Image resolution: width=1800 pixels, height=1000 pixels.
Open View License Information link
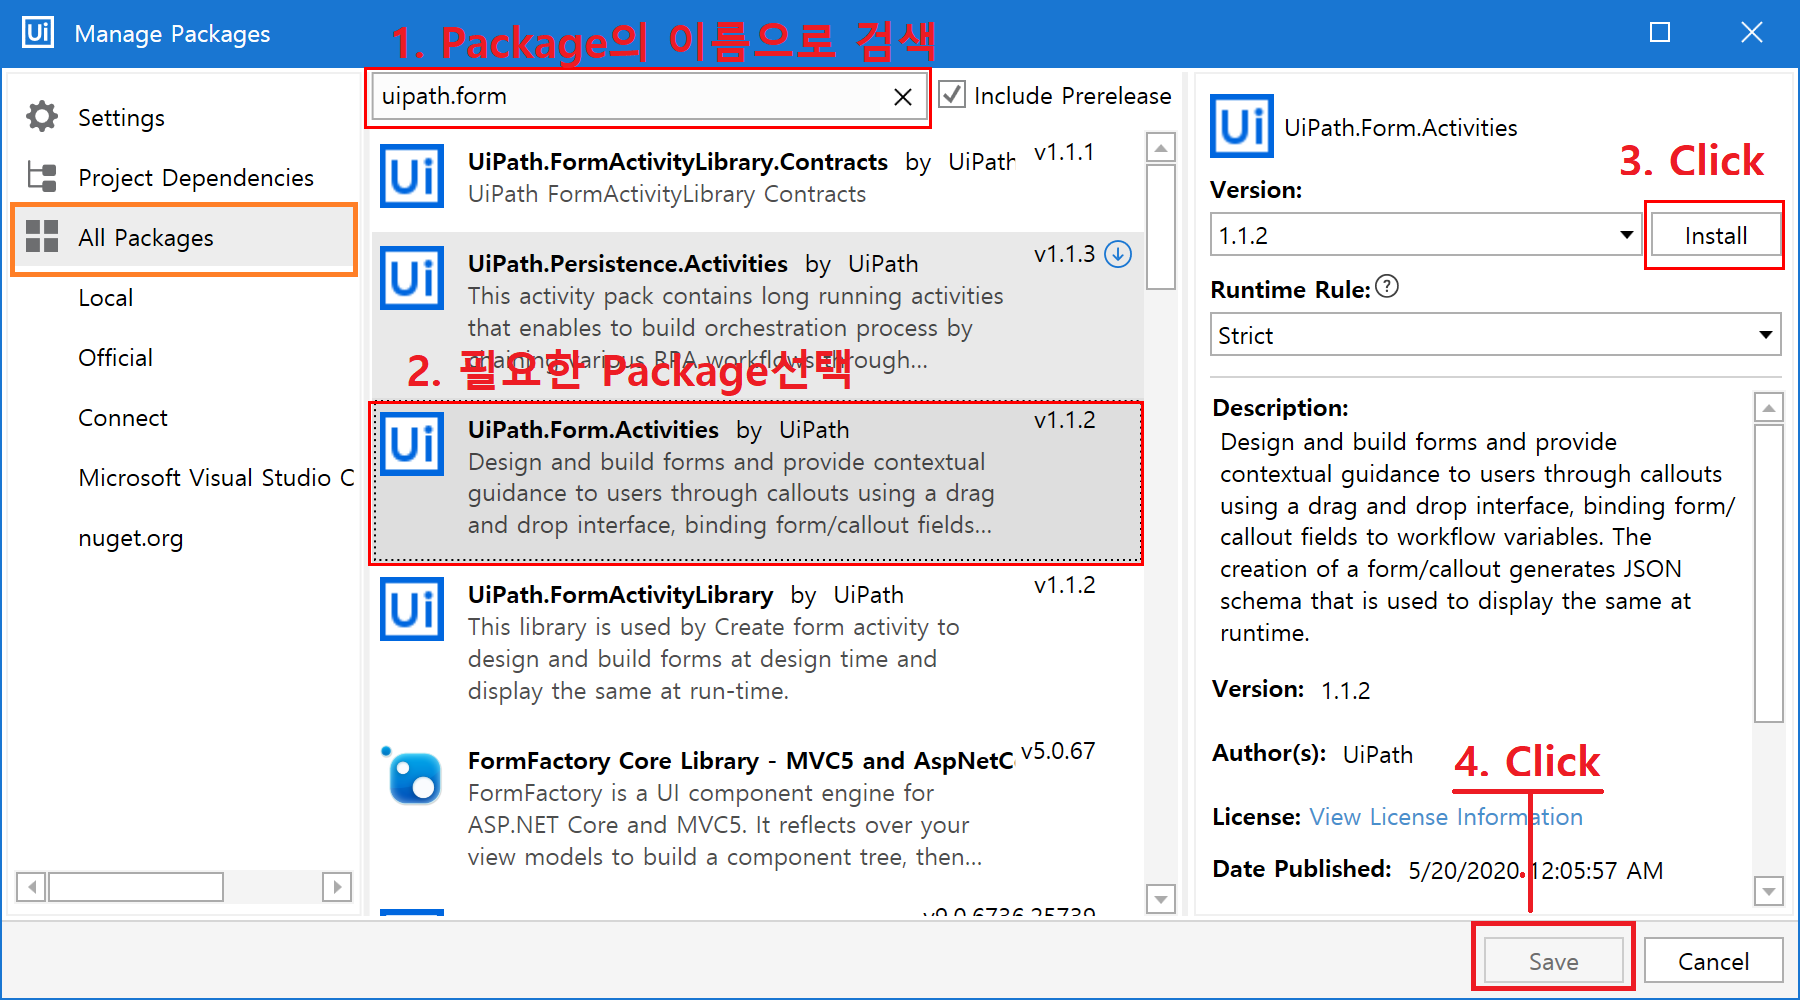pyautogui.click(x=1446, y=817)
